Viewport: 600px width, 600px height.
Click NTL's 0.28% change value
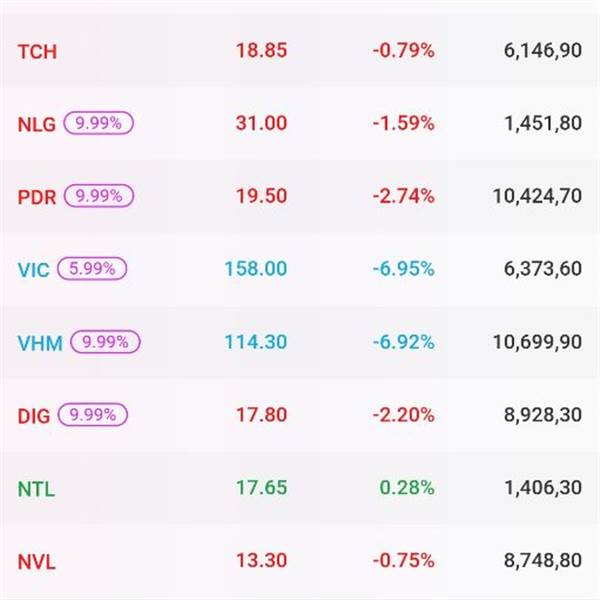407,488
